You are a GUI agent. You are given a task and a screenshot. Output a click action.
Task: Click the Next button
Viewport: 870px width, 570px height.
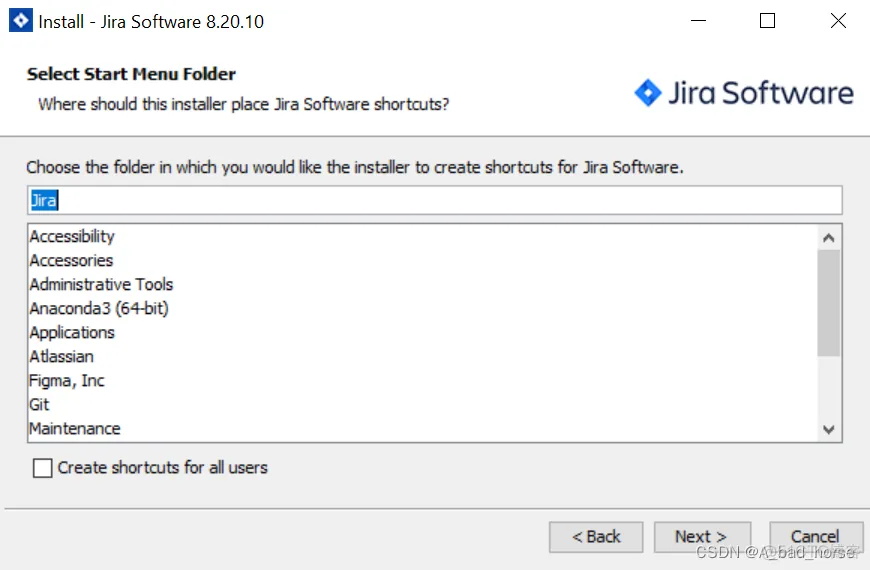702,537
